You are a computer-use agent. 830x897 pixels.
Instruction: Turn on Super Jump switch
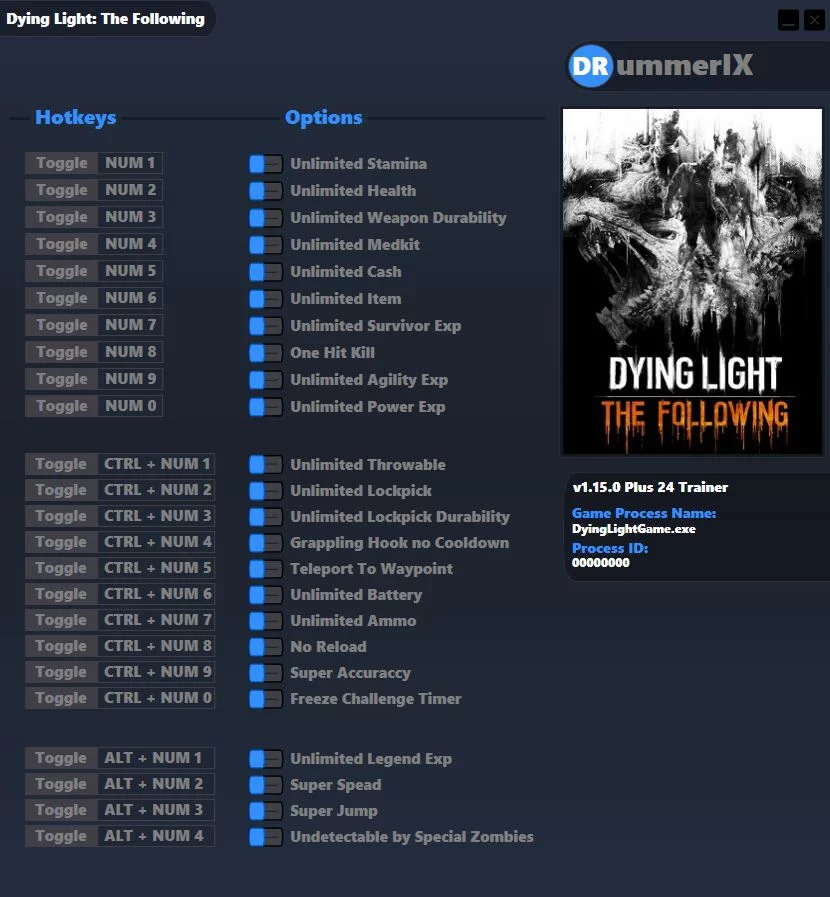(265, 811)
